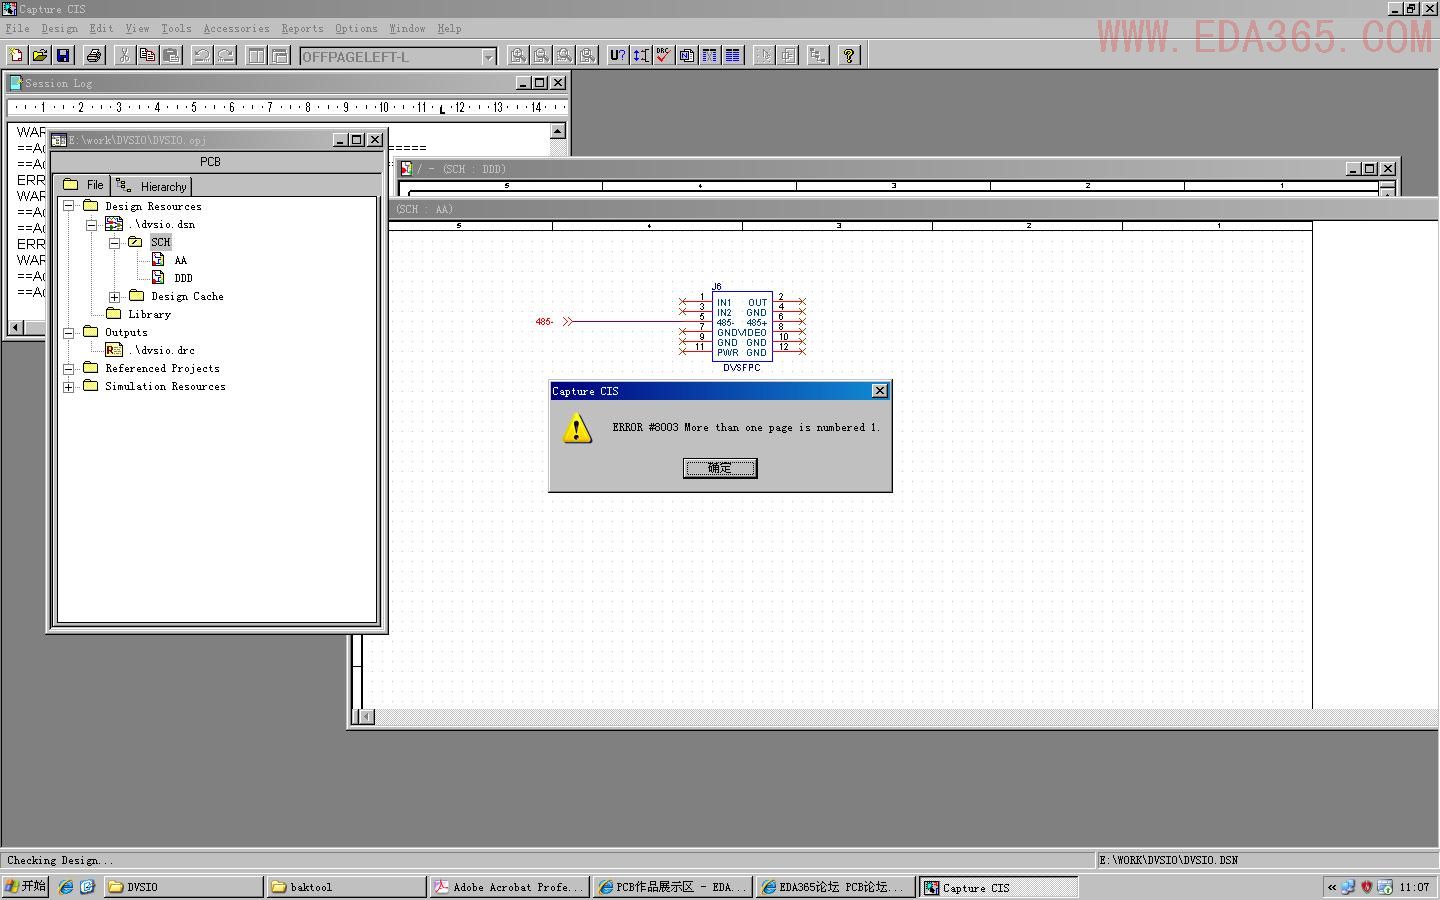Open the Design menu
Screen dimensions: 1440x900
tap(60, 29)
